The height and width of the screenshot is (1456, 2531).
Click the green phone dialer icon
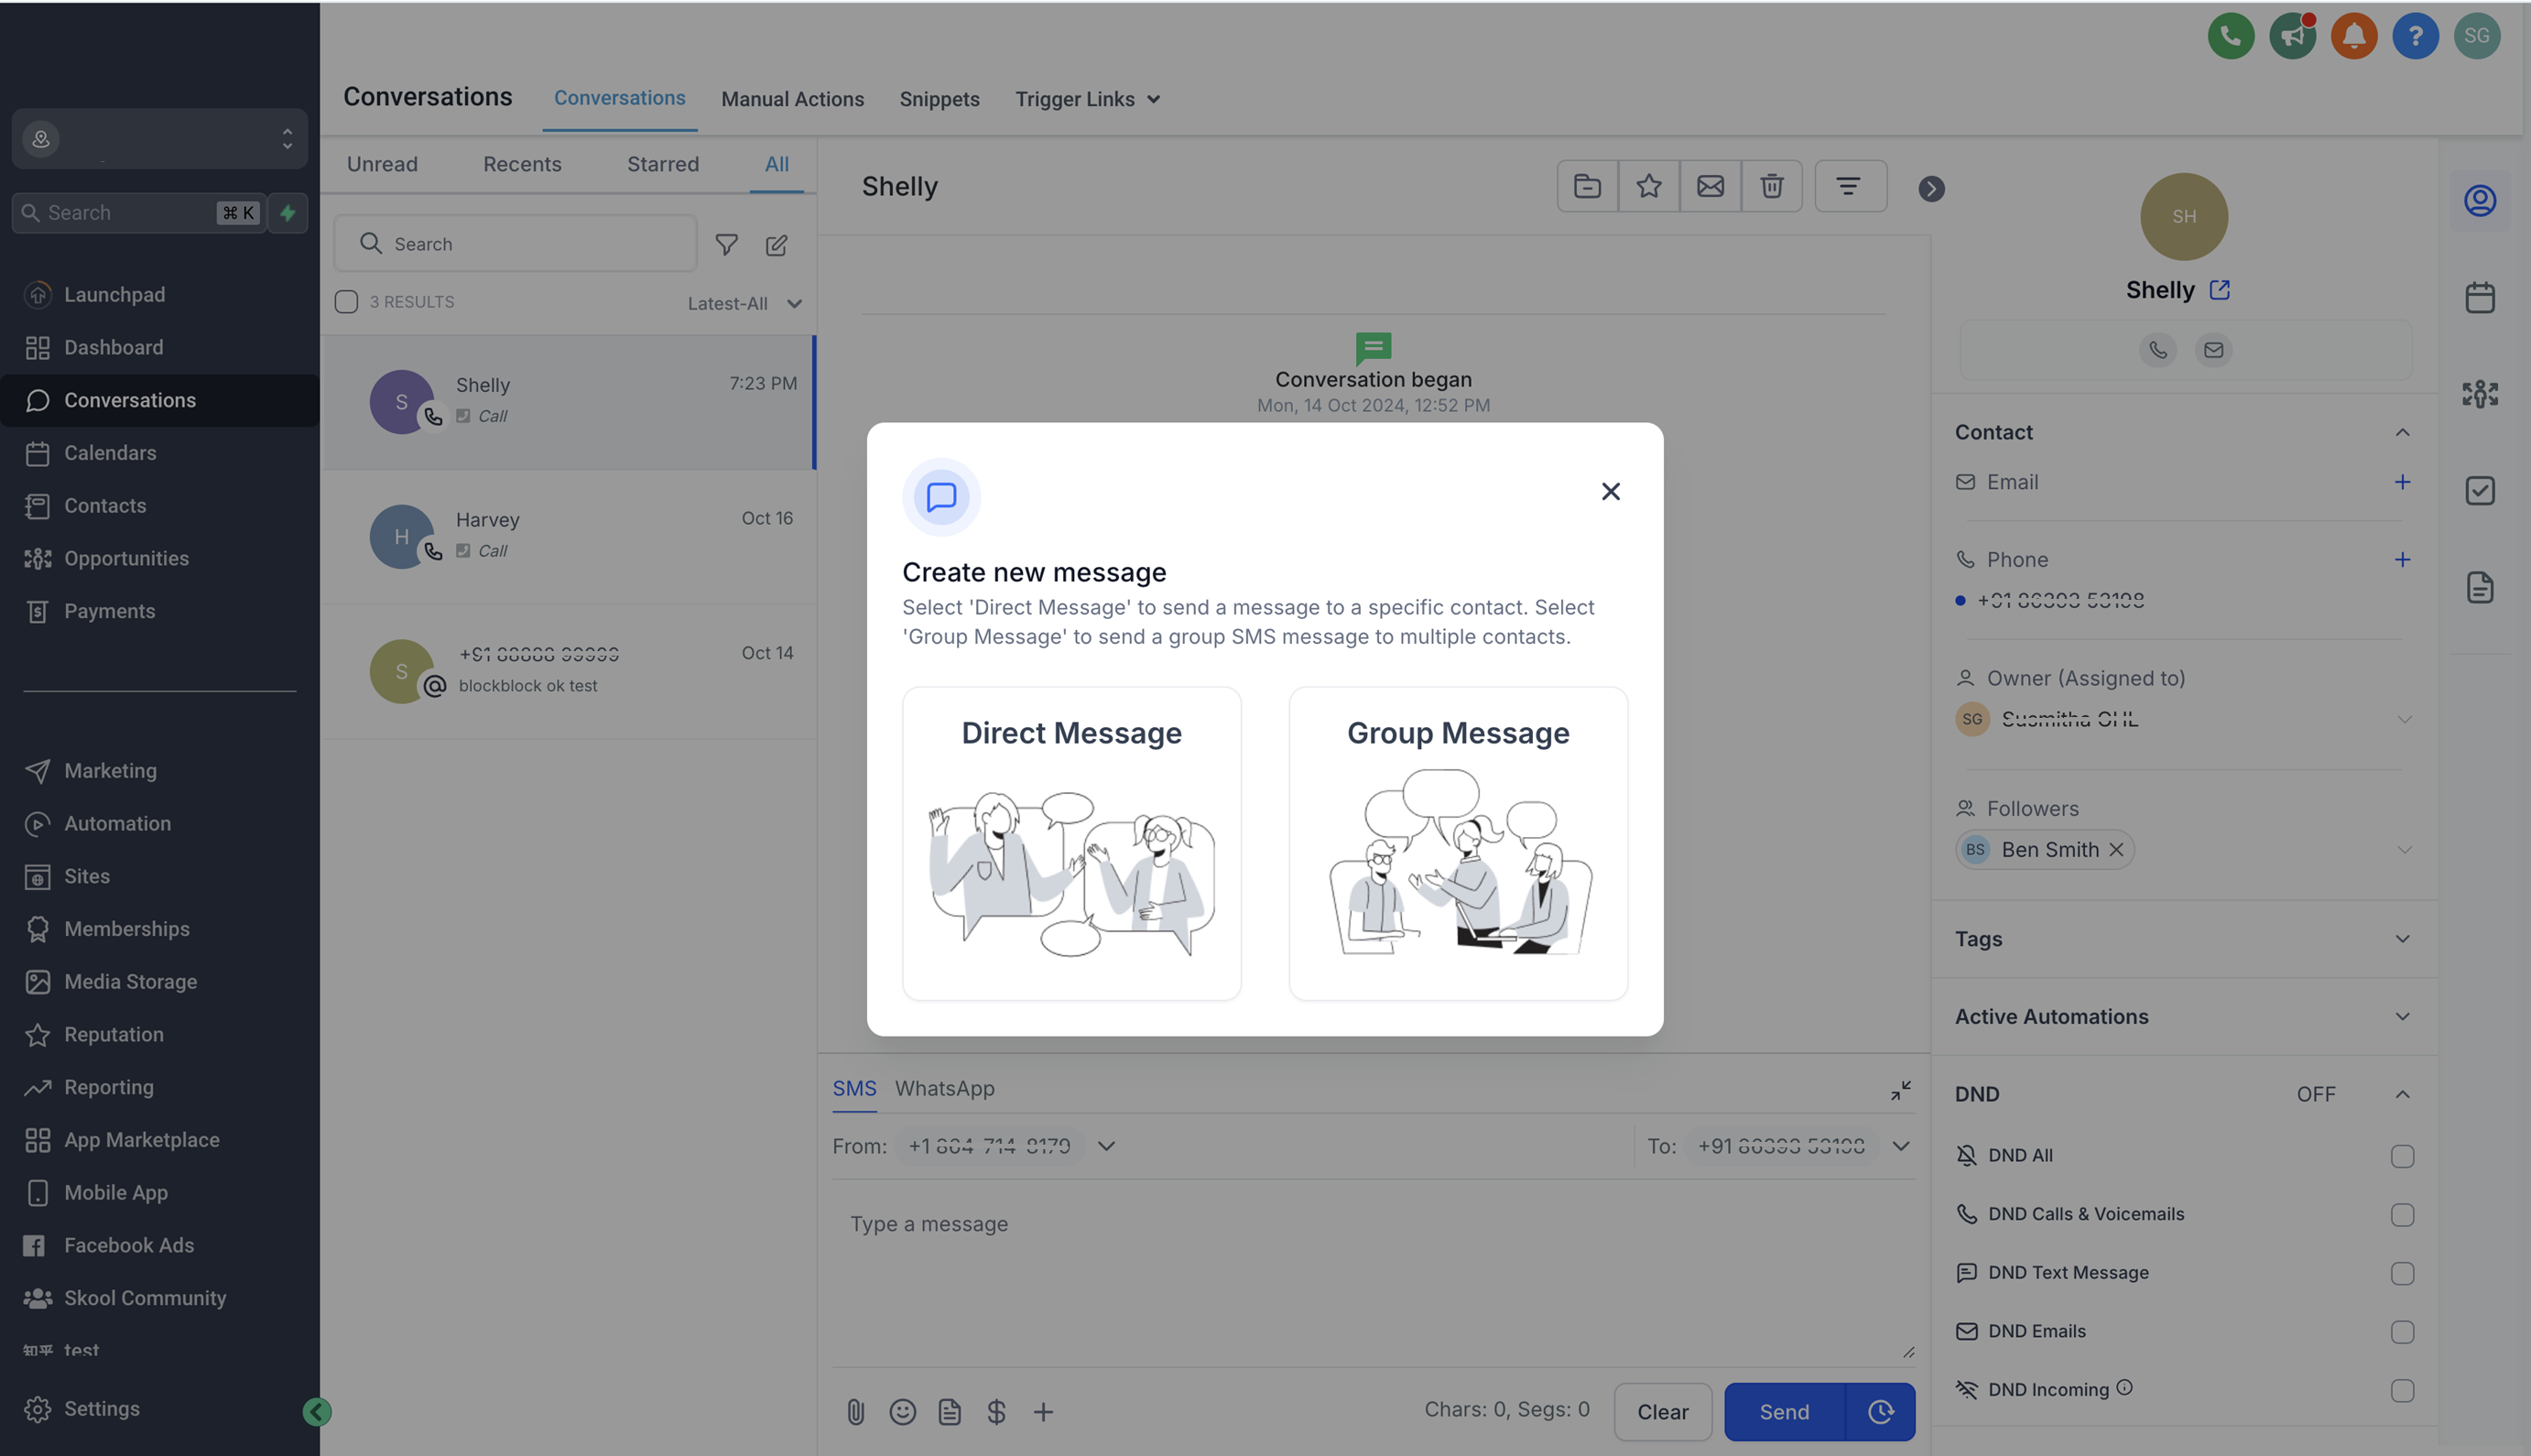tap(2230, 36)
